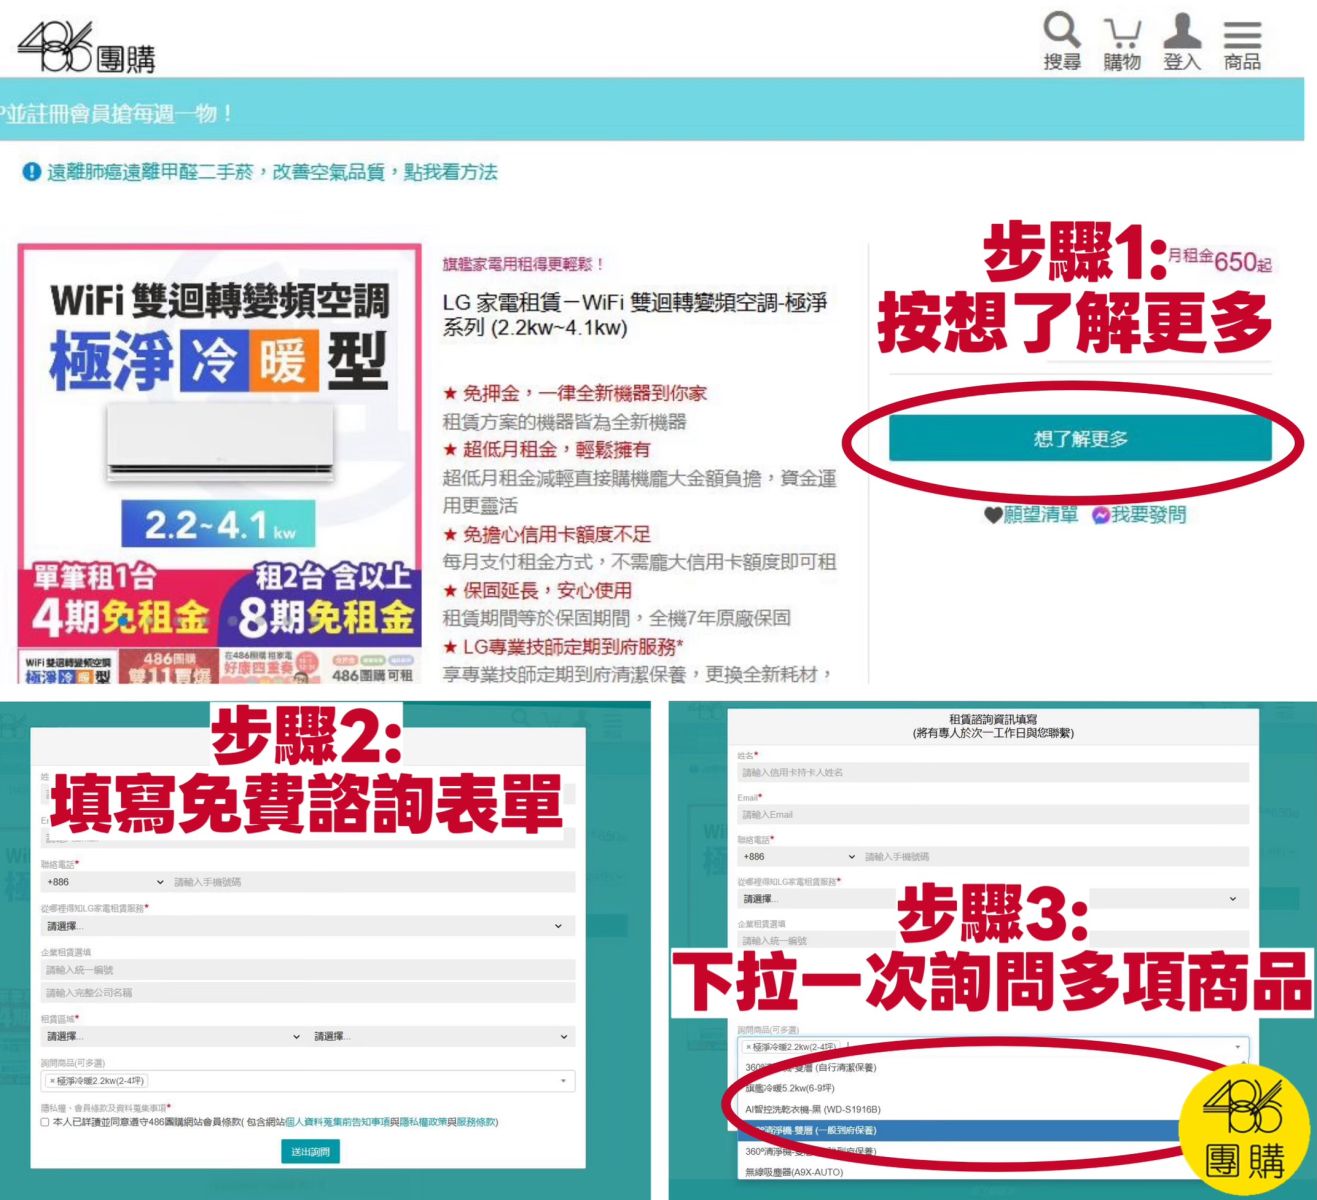Click the login person icon
Screen dimensions: 1317x1200
[x=1181, y=31]
